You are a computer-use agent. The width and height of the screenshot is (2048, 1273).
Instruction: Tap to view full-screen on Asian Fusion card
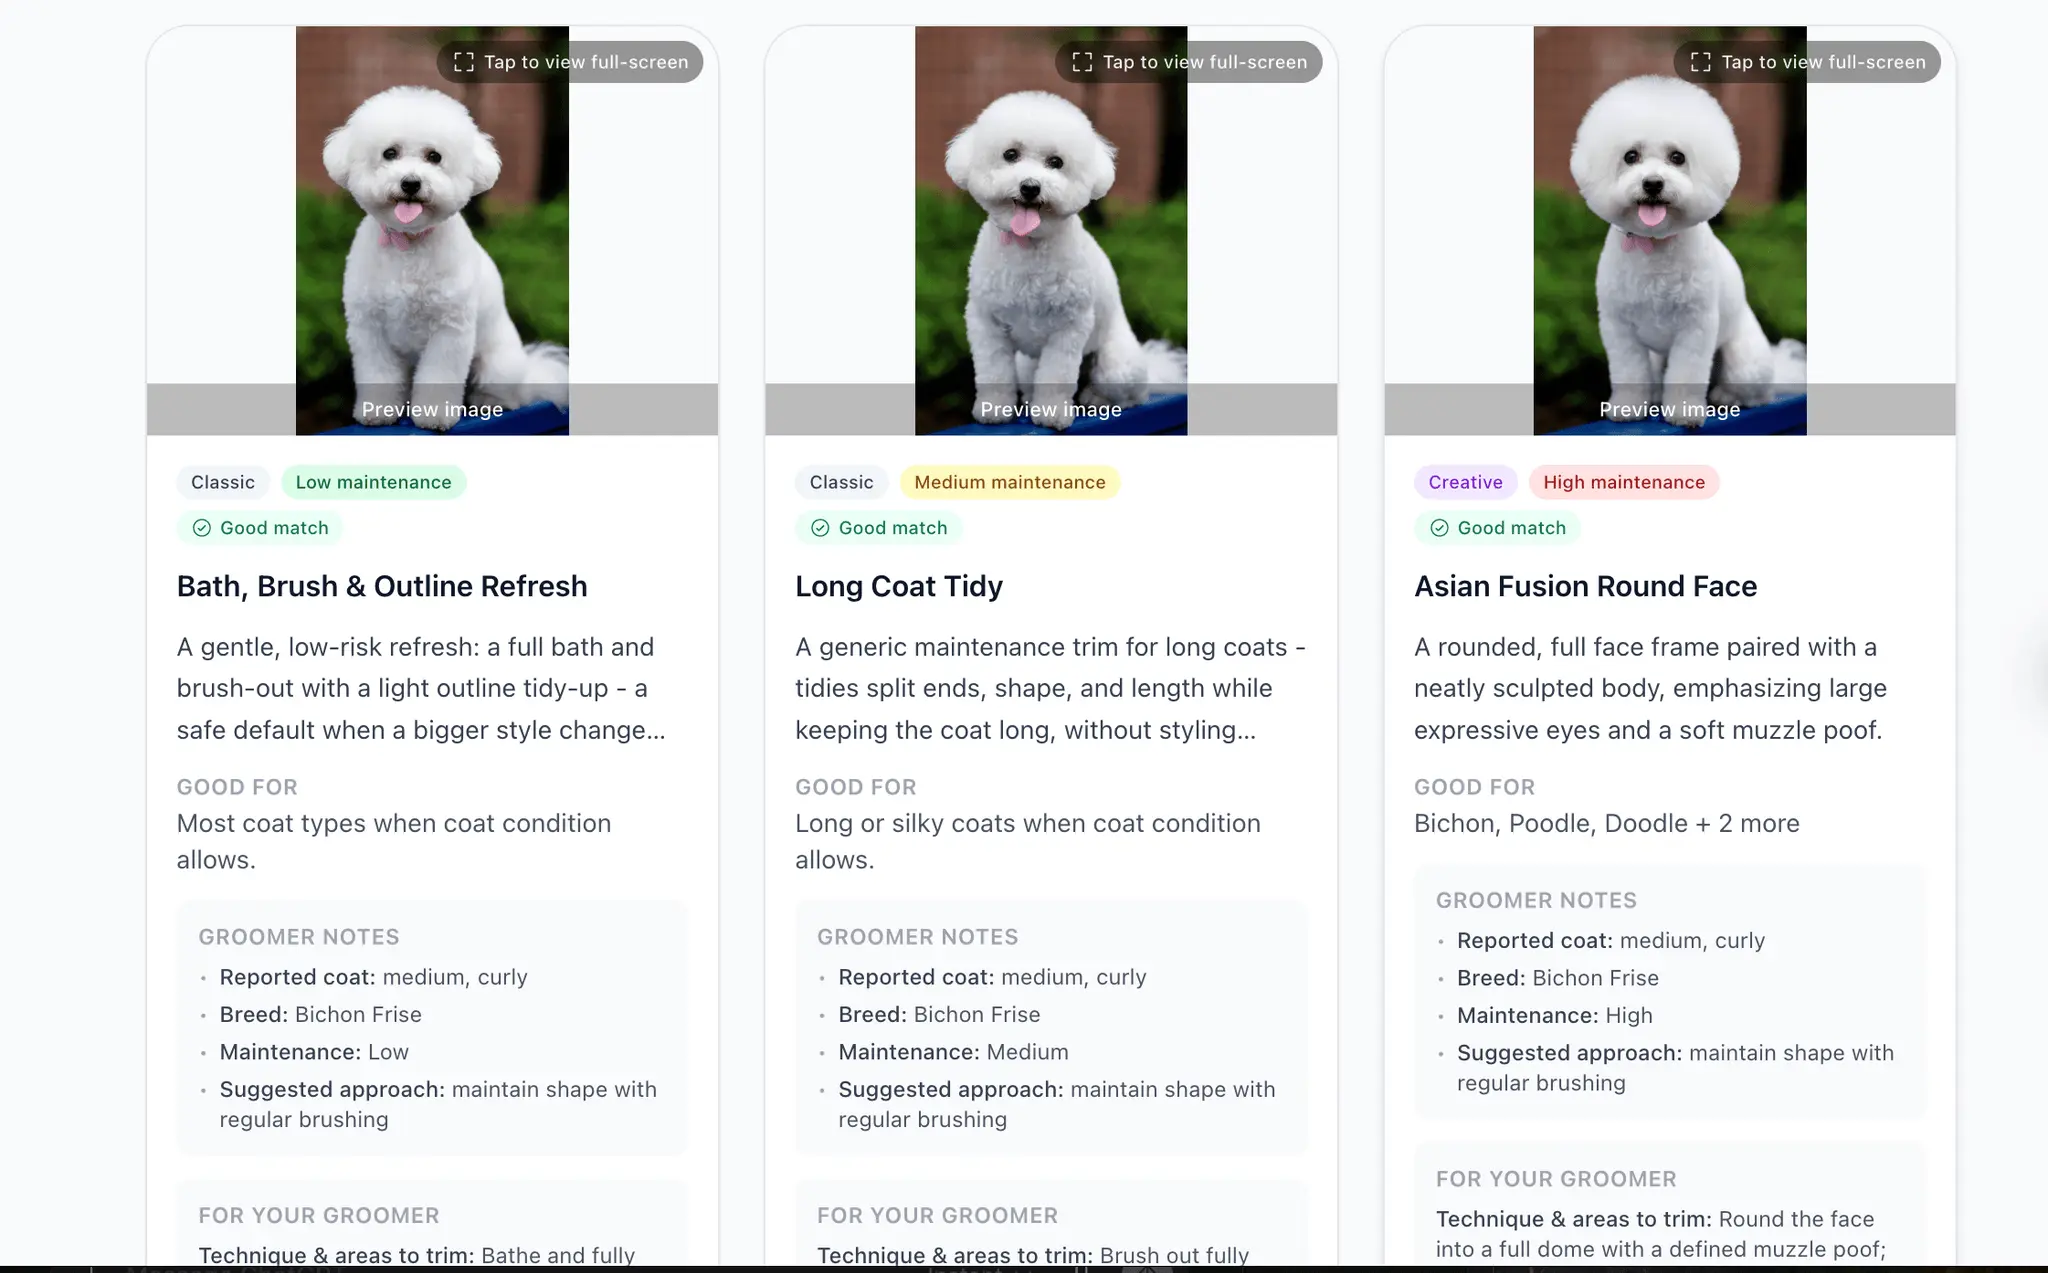[1807, 62]
